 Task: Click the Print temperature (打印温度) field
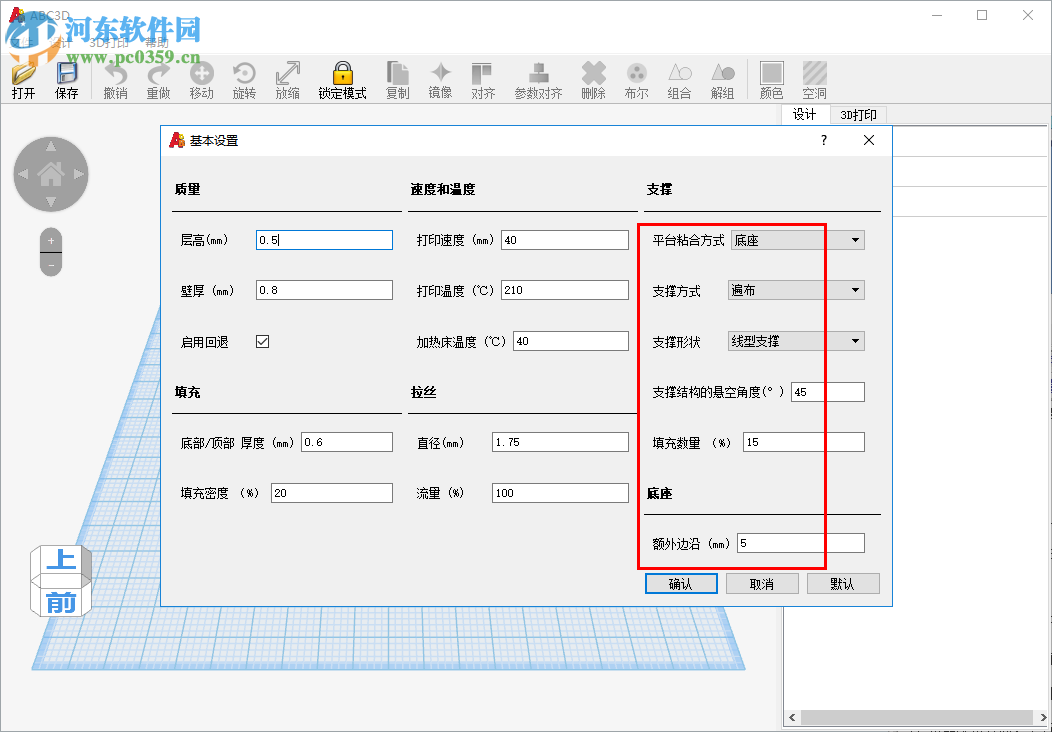click(x=565, y=290)
